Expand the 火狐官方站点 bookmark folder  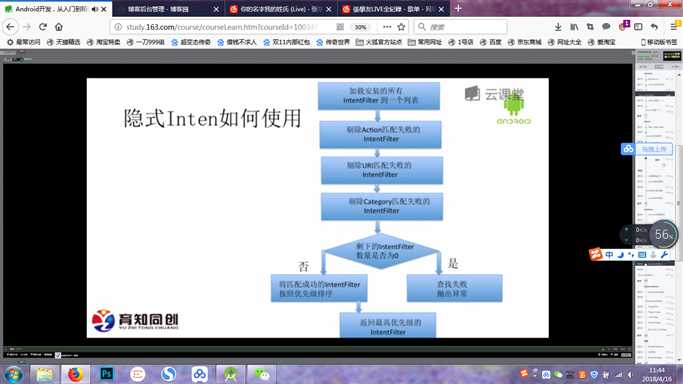(379, 42)
